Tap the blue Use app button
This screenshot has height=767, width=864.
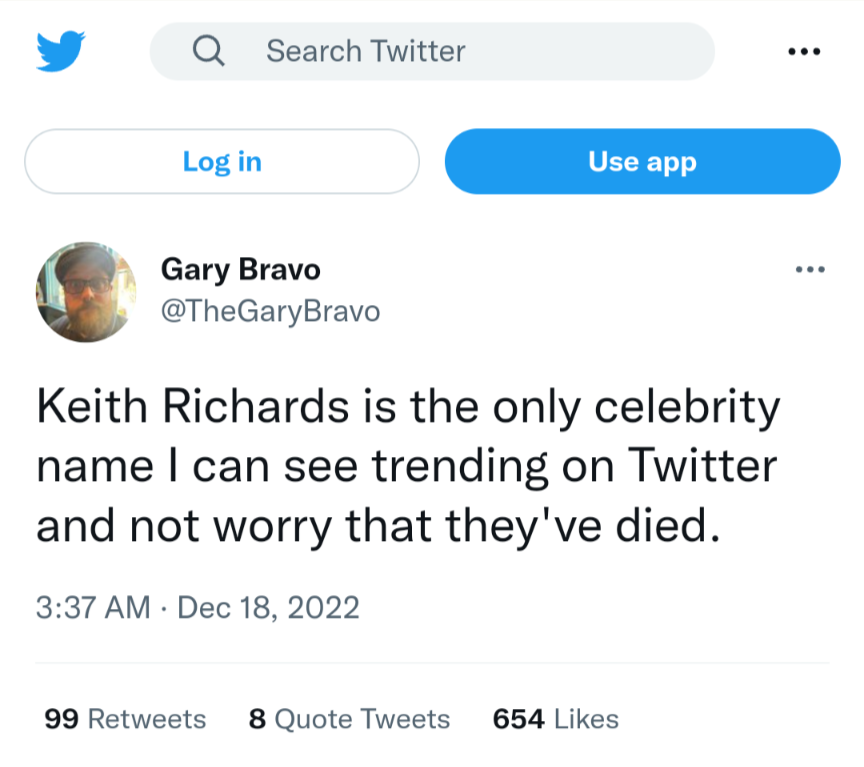coord(642,161)
